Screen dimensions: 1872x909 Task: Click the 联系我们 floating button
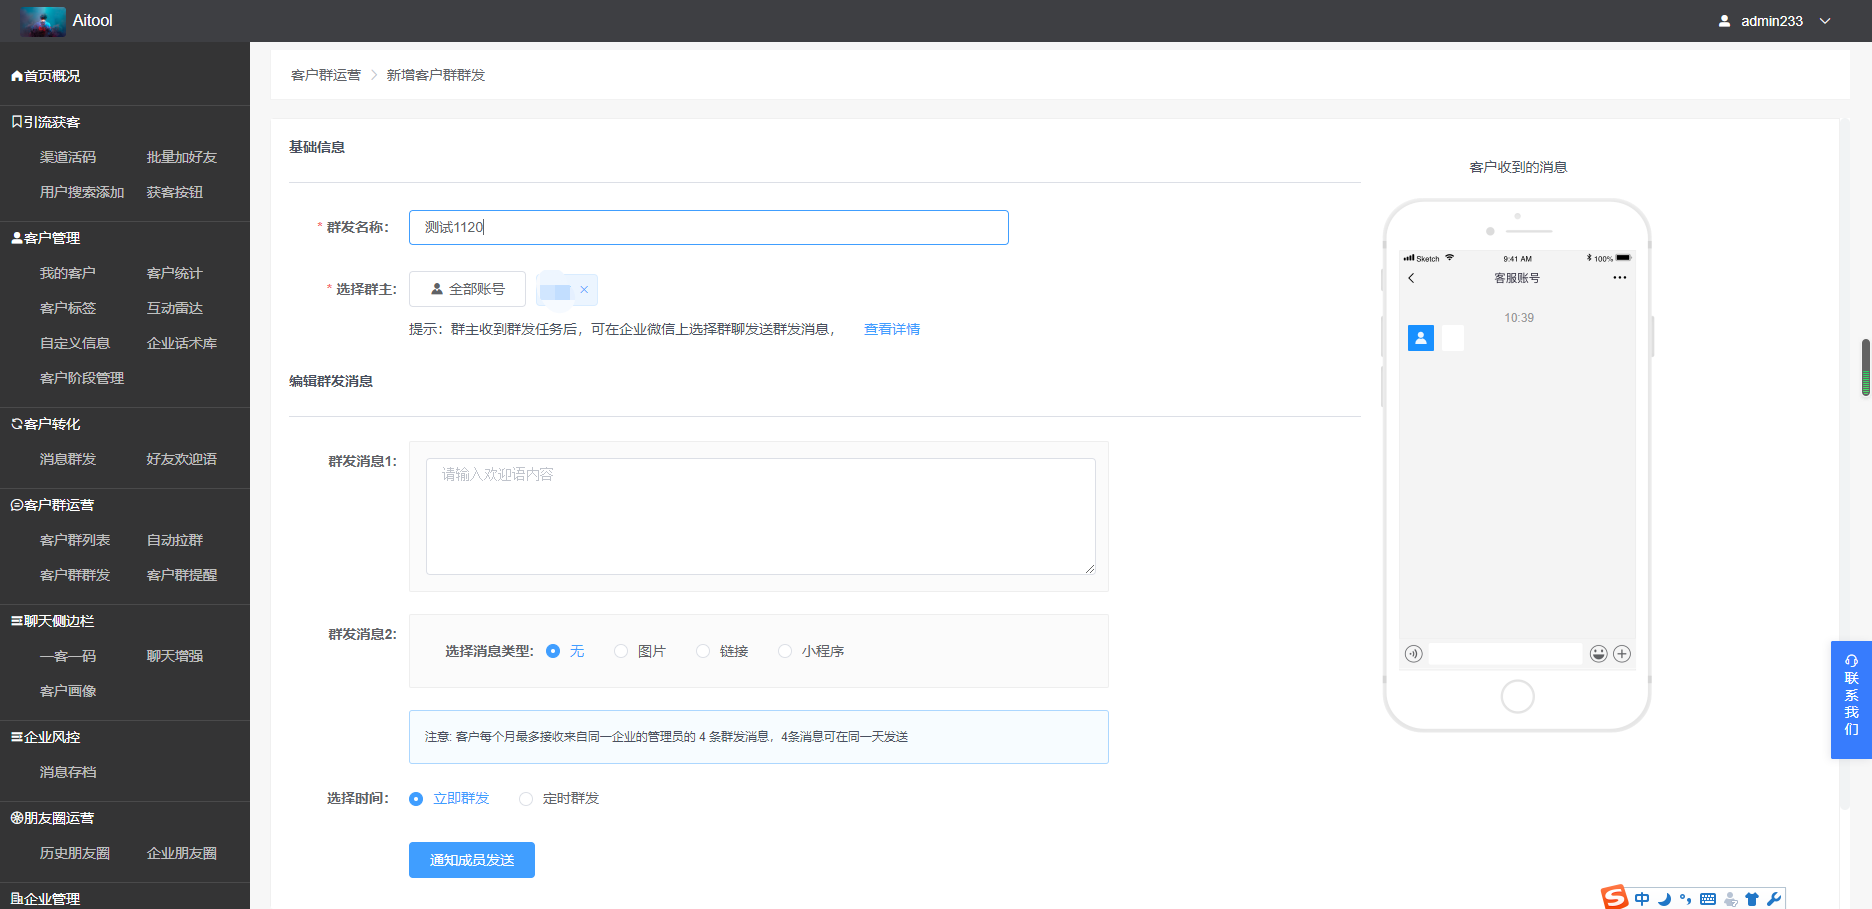point(1851,700)
